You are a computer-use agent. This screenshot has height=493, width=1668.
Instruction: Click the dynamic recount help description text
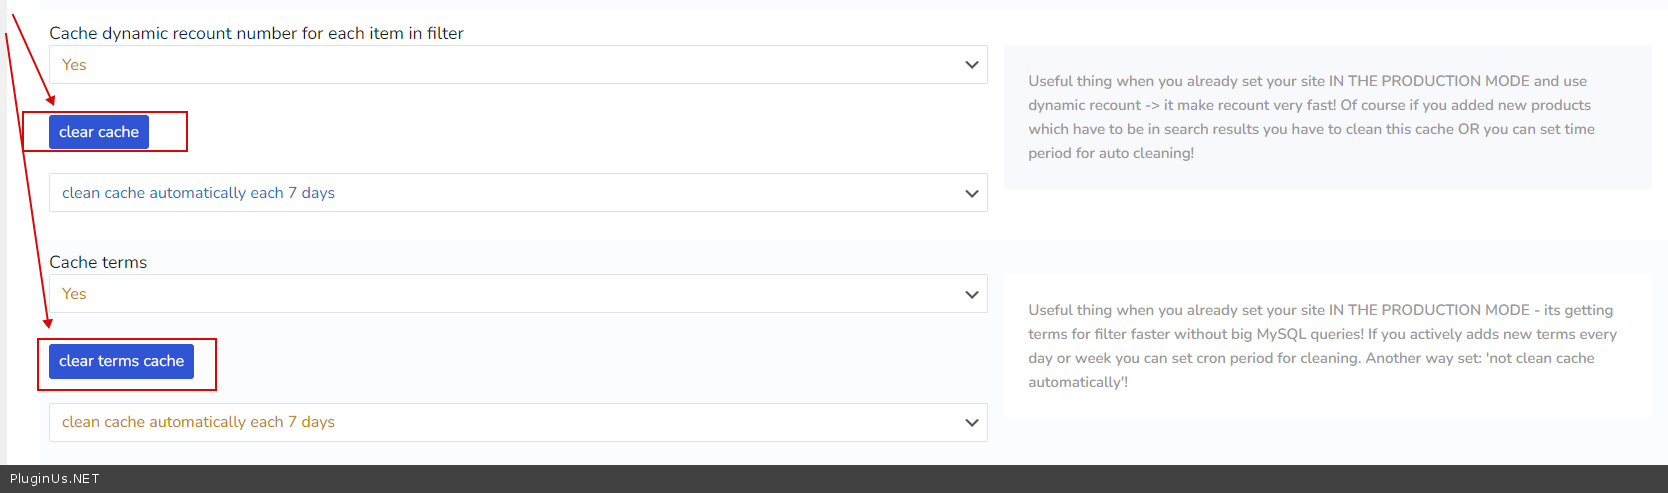[x=1311, y=117]
